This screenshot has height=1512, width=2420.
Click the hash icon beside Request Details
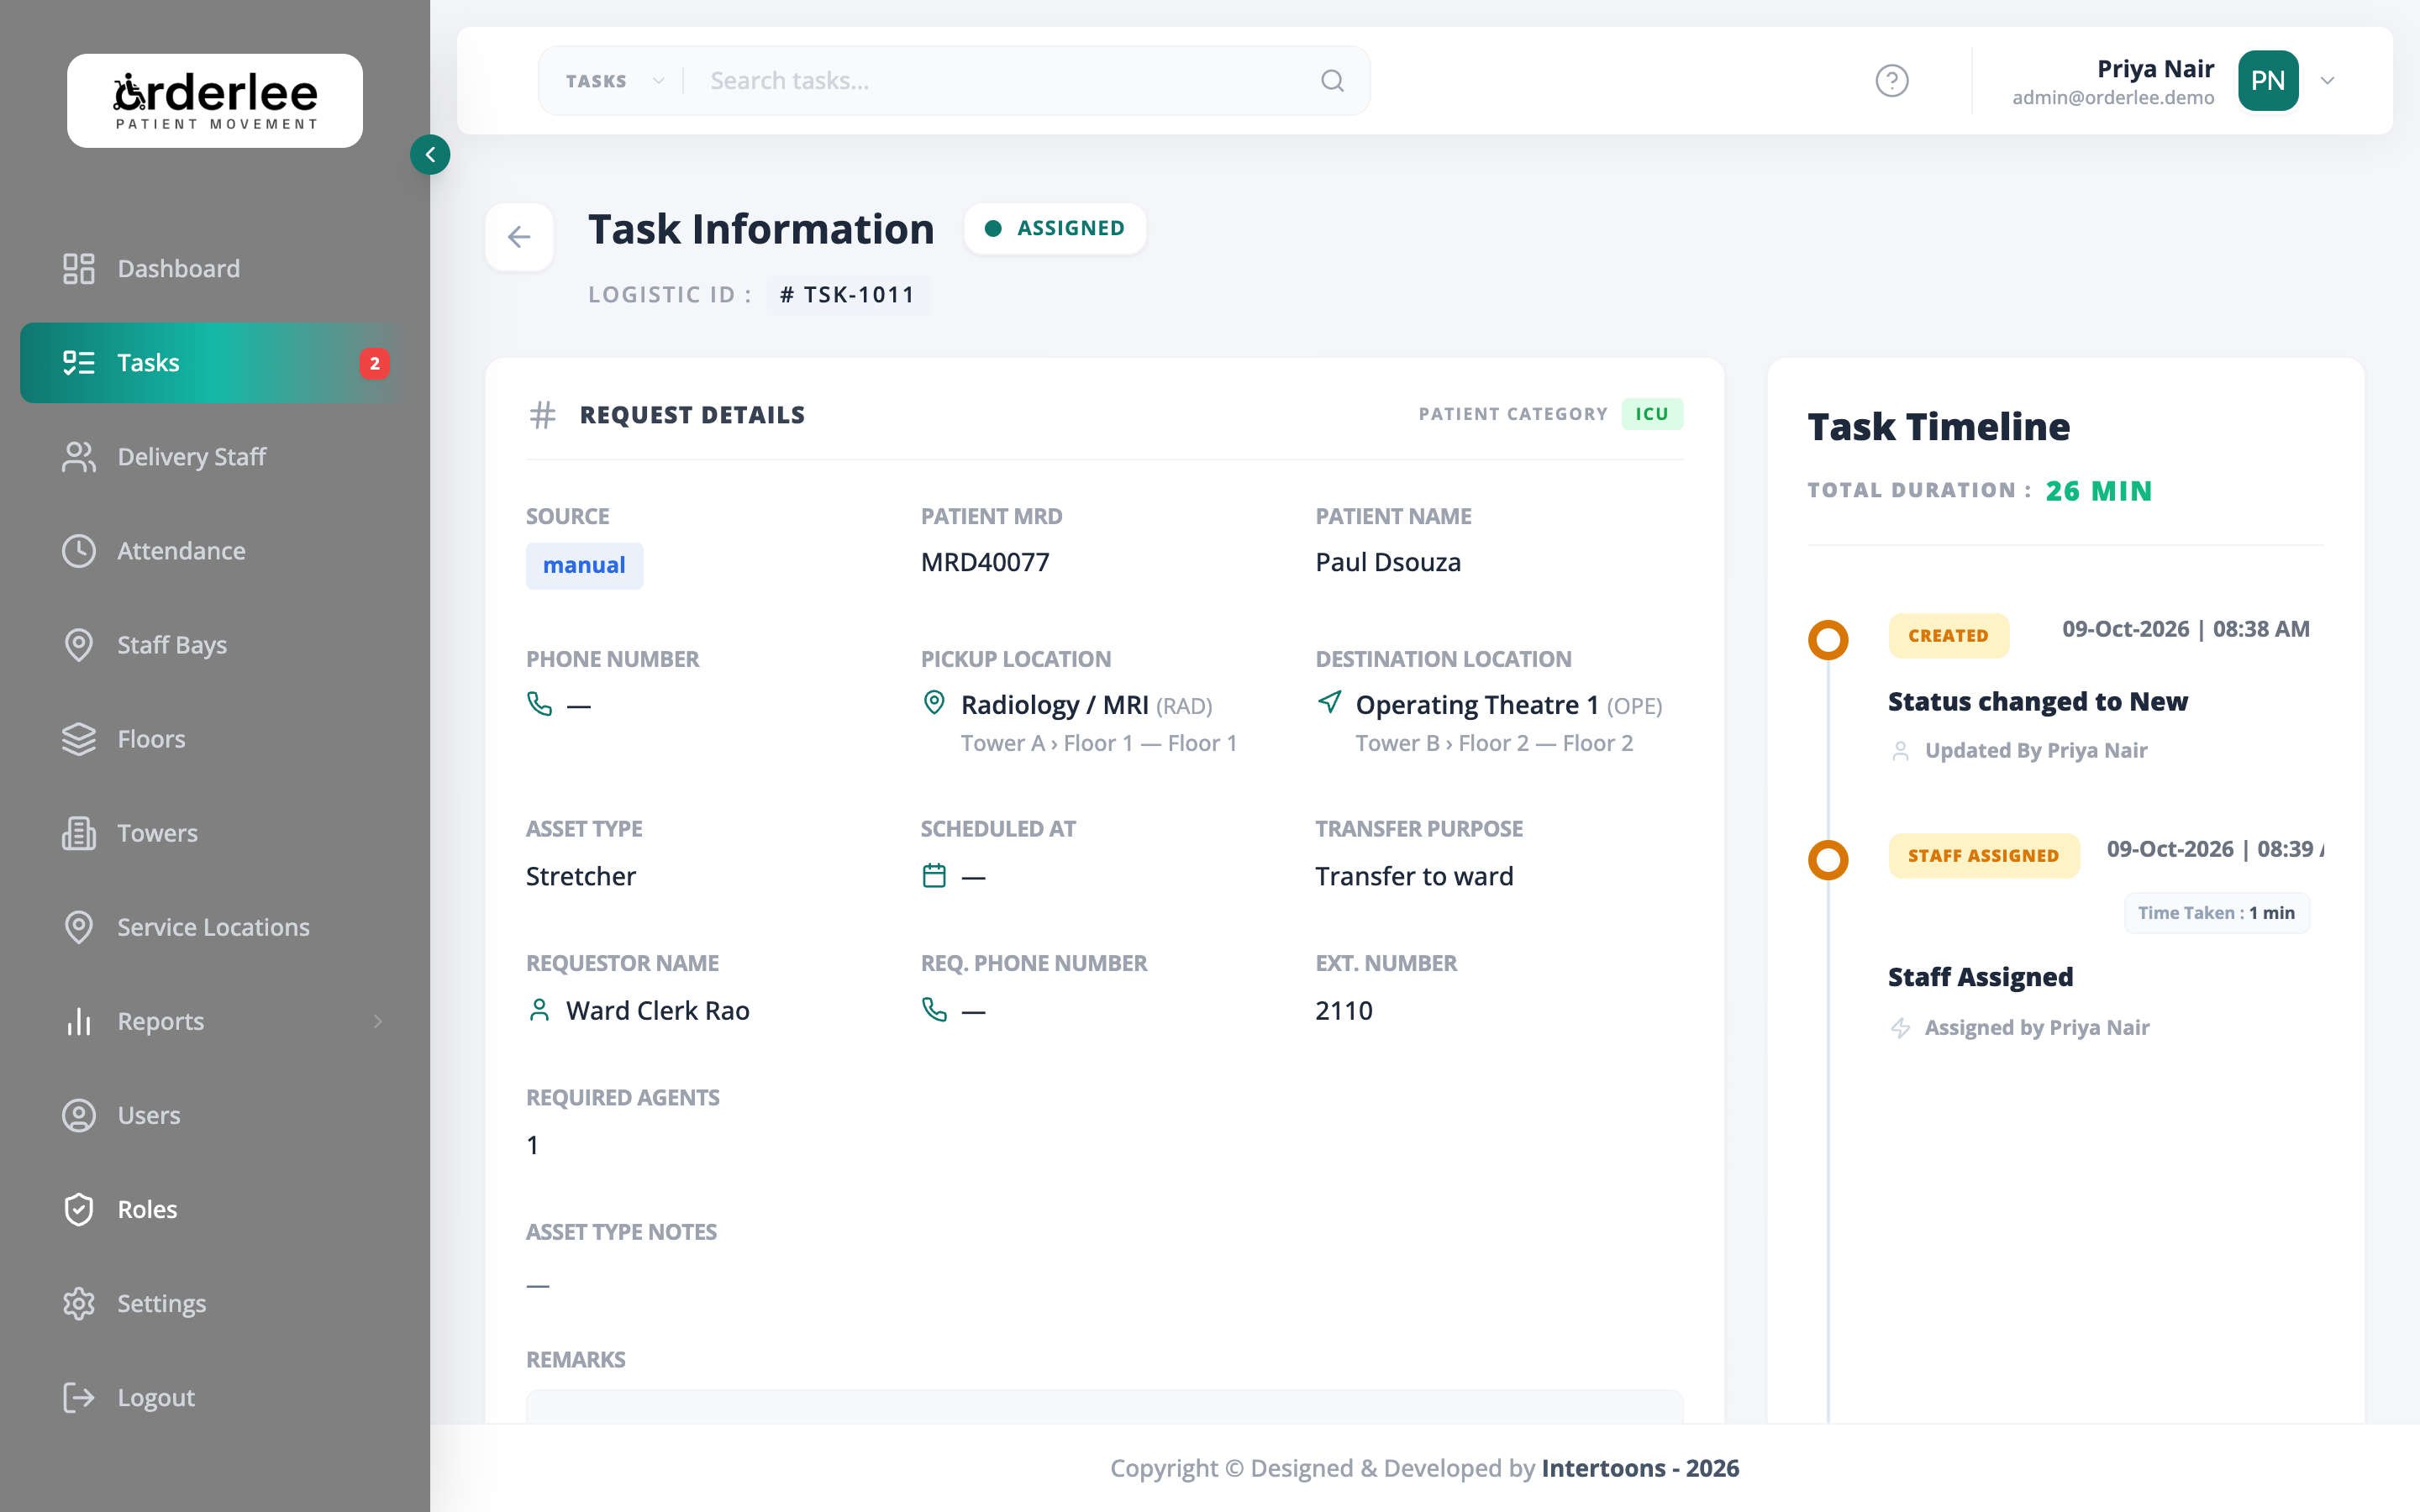pyautogui.click(x=542, y=414)
